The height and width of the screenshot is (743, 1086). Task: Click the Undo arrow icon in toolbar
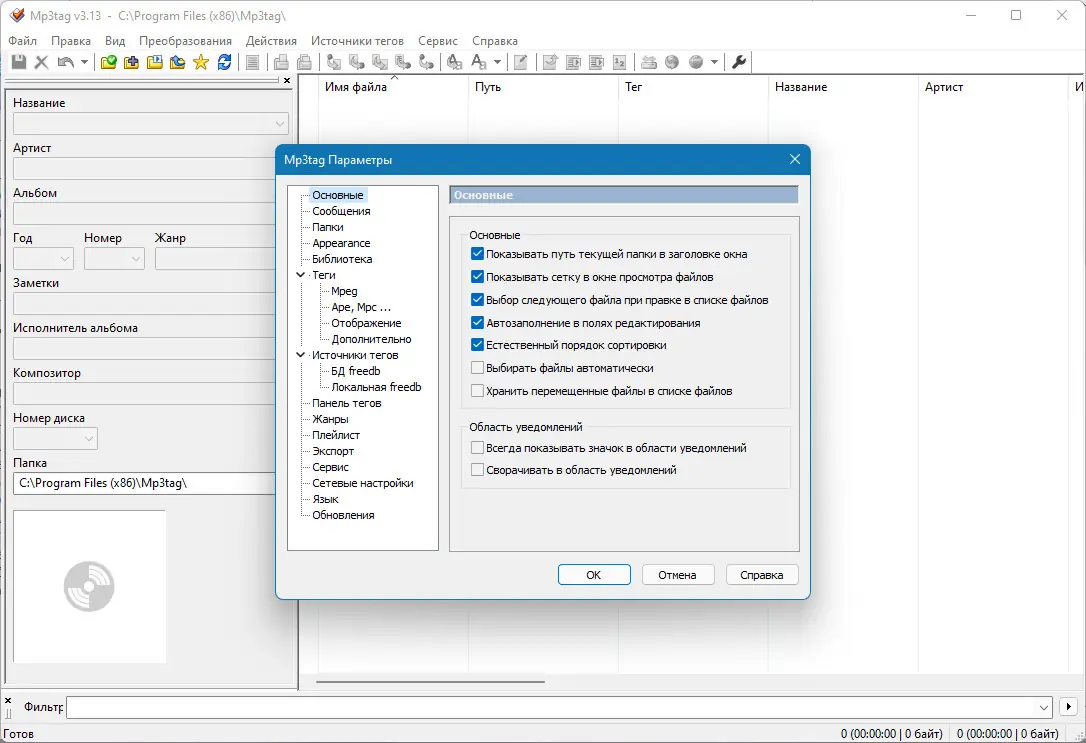coord(66,62)
